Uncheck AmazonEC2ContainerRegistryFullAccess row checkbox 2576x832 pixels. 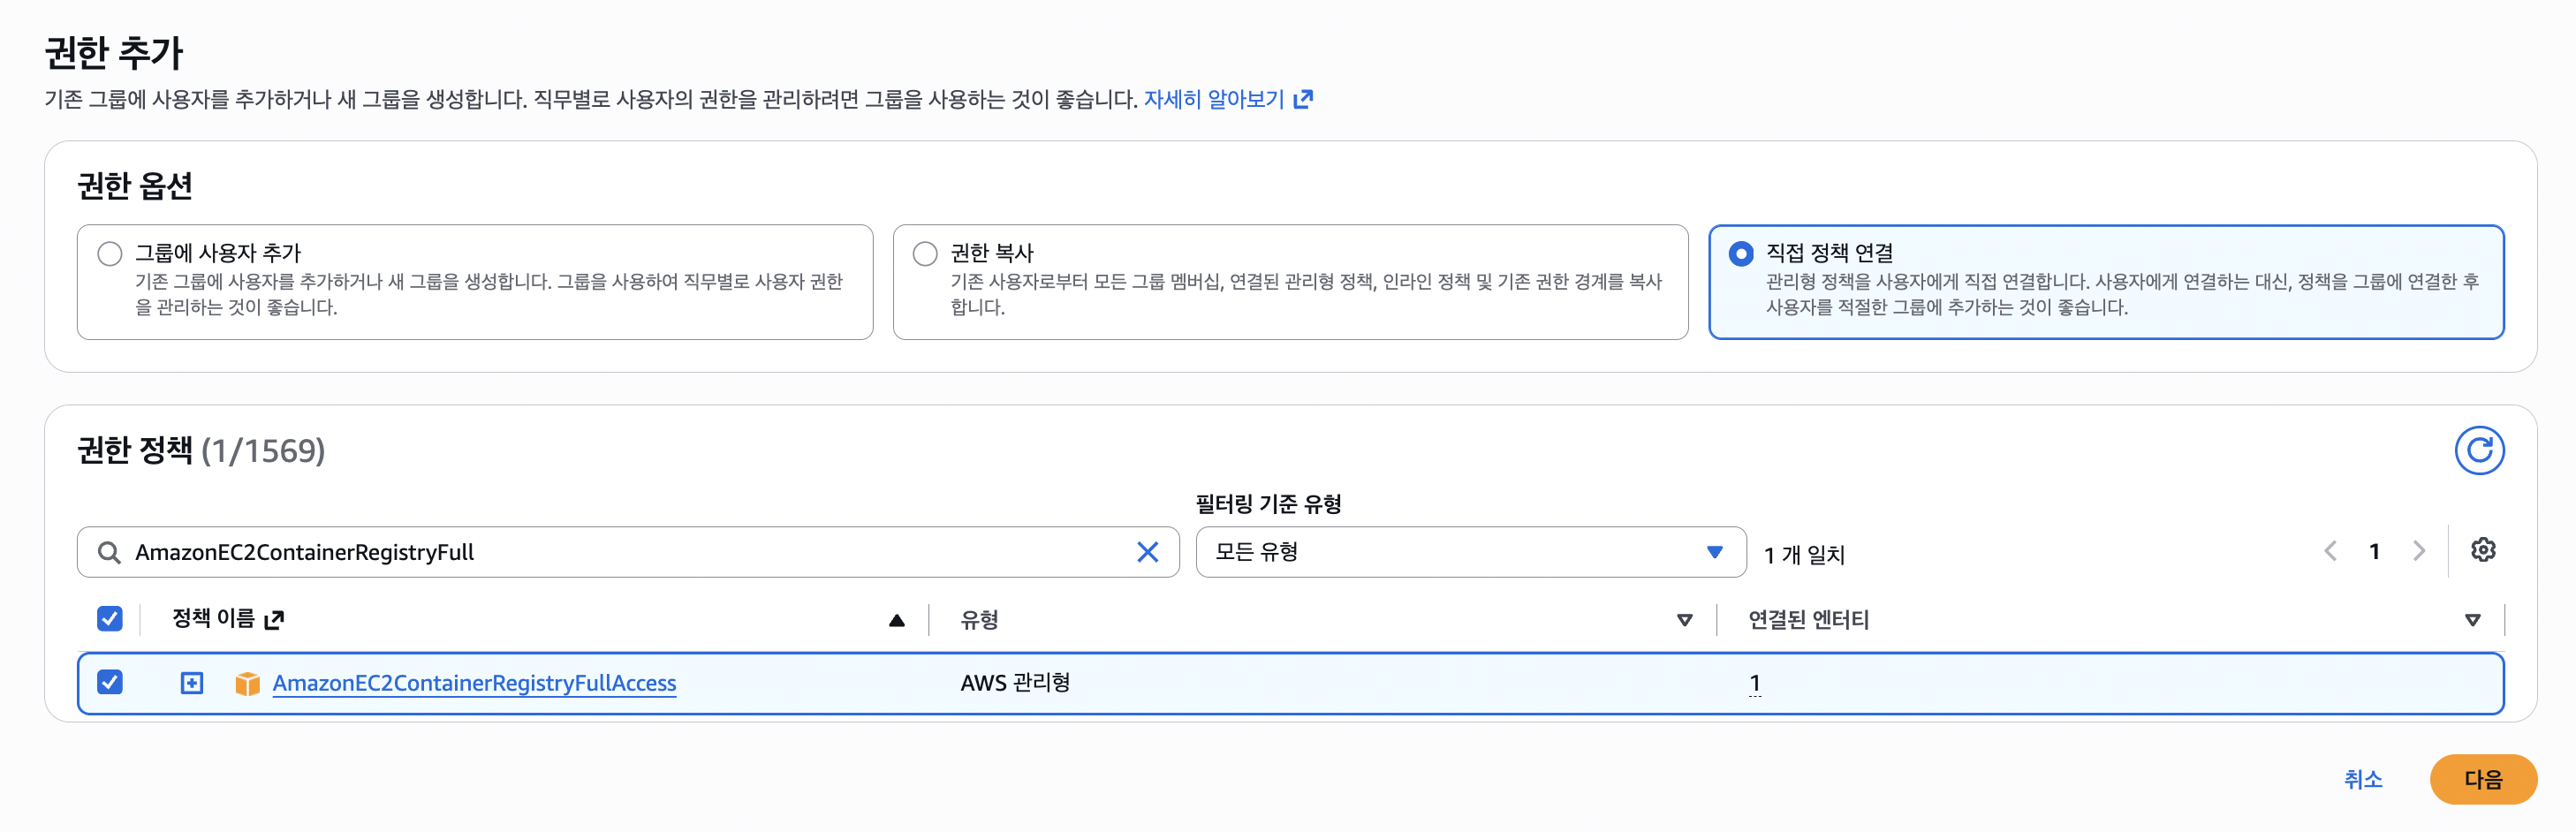[x=109, y=682]
